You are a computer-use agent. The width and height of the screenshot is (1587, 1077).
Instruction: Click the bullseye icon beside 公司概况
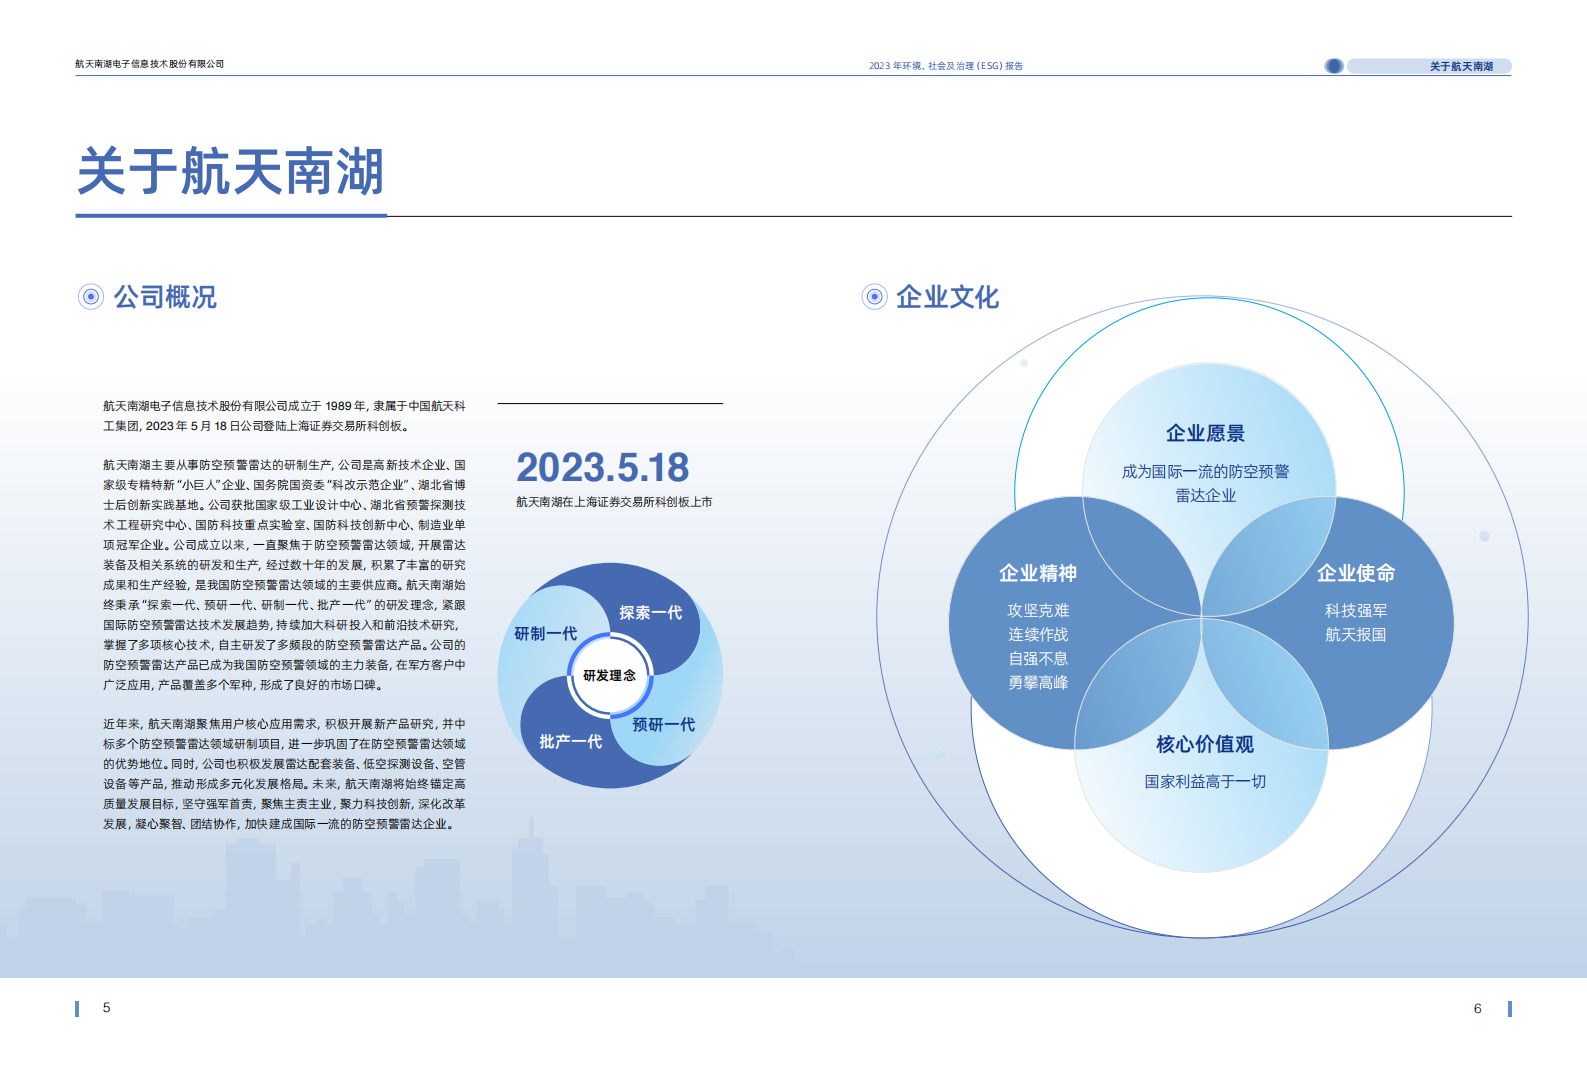pos(91,297)
